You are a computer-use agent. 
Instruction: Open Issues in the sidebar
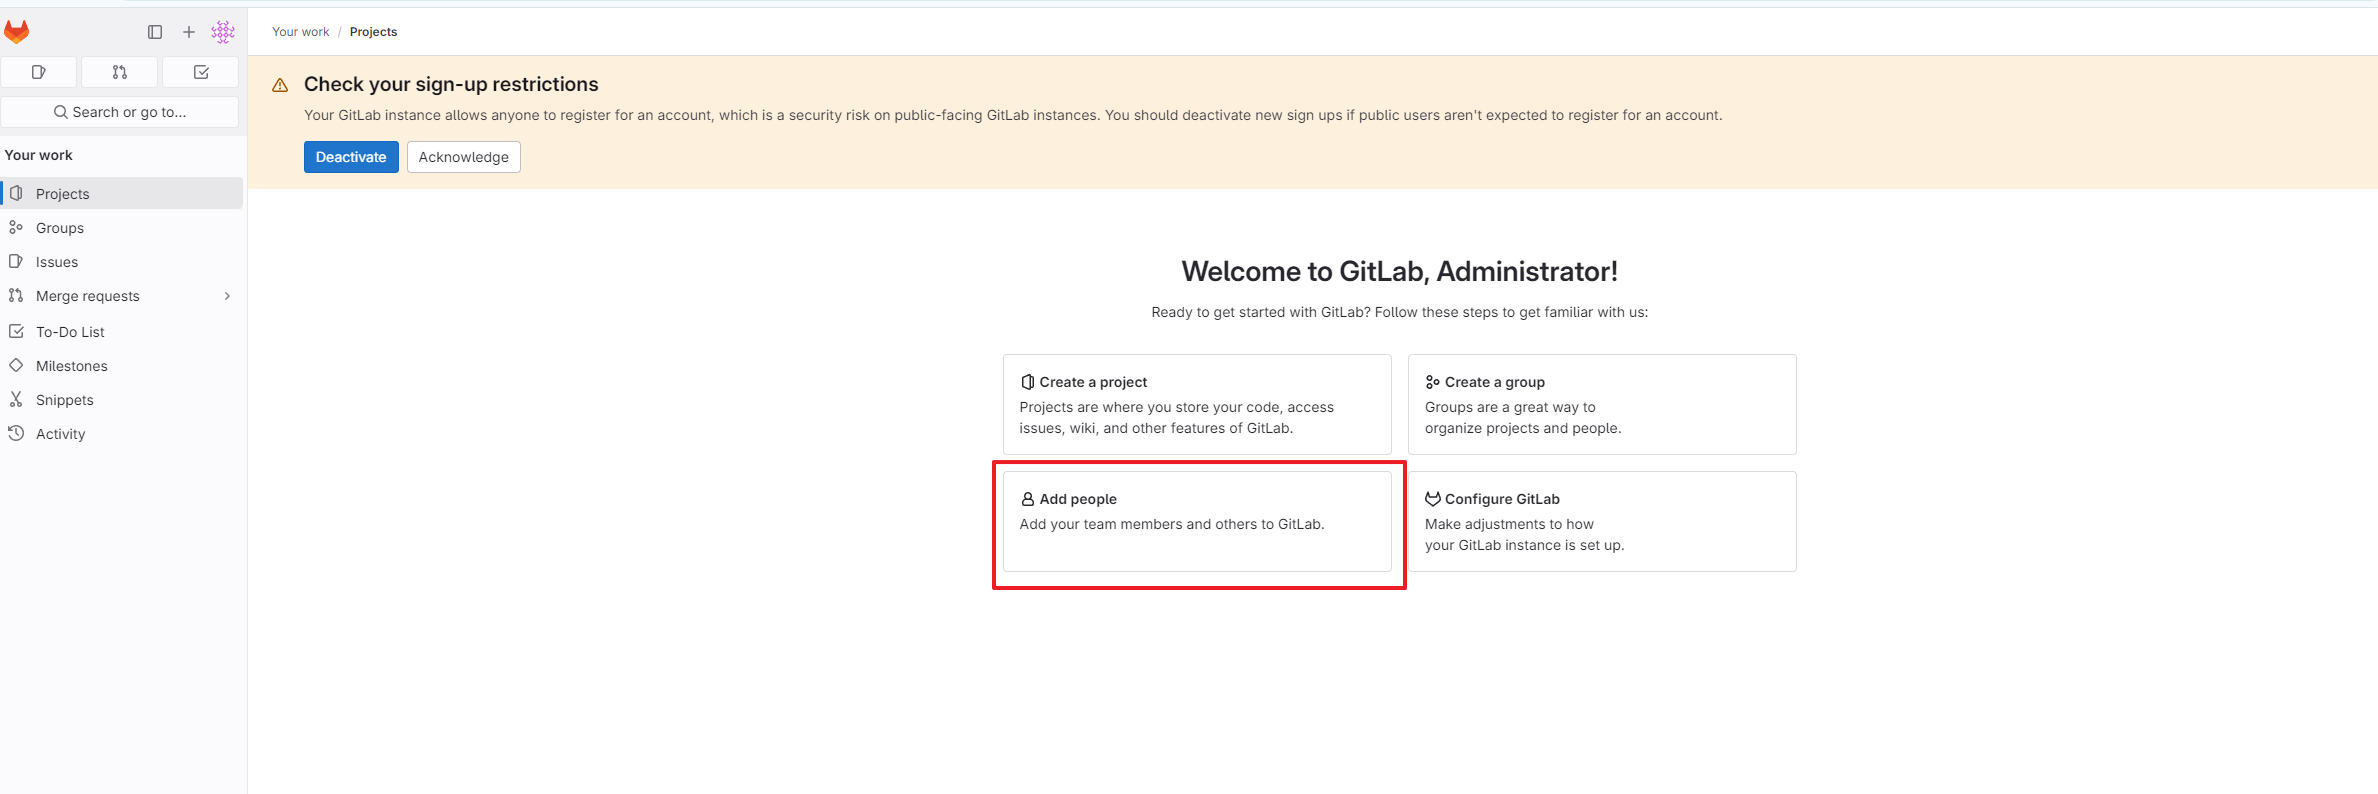point(122,262)
